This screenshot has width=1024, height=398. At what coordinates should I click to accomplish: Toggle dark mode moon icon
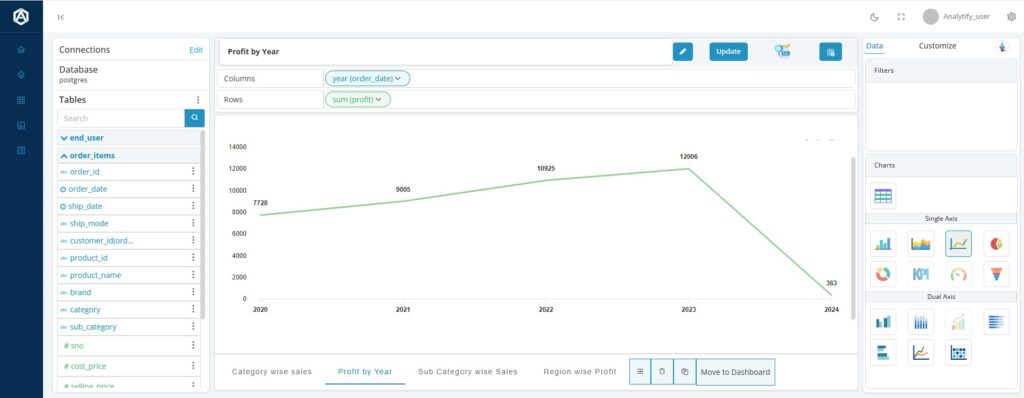(x=874, y=17)
